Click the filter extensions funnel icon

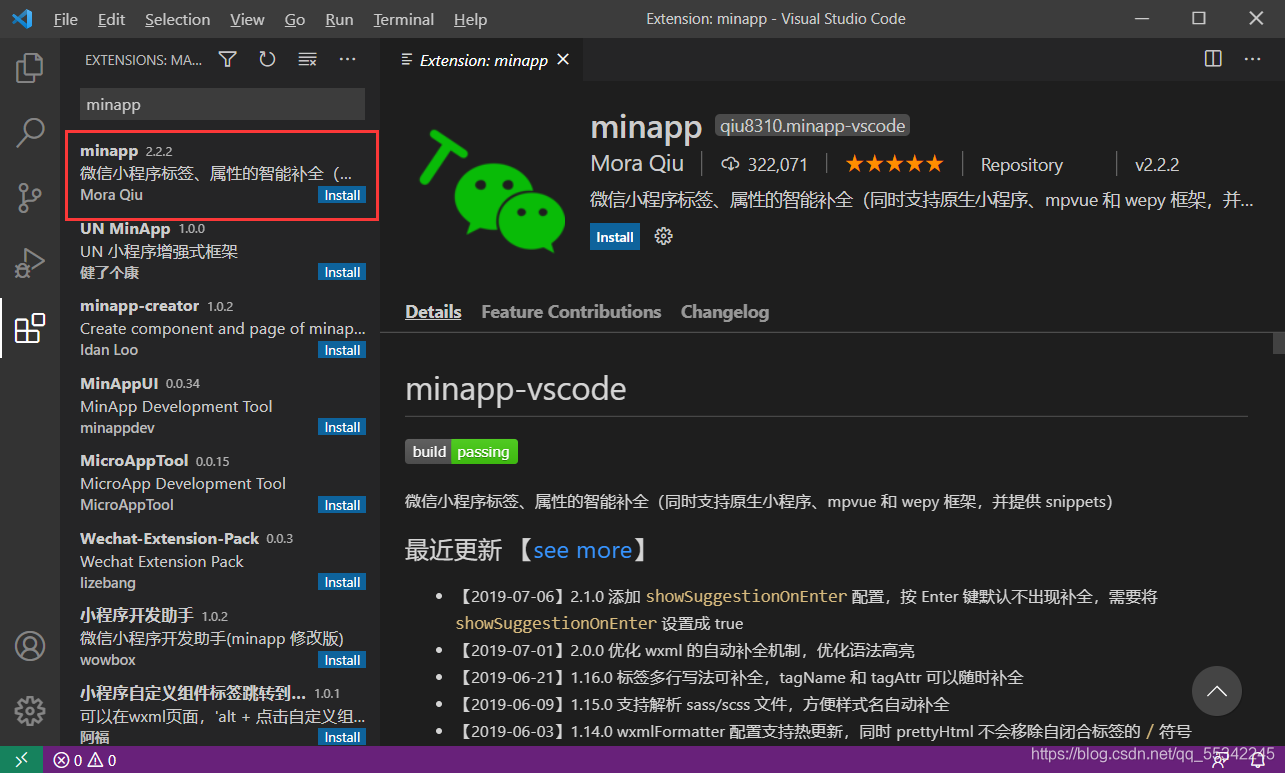pos(228,60)
